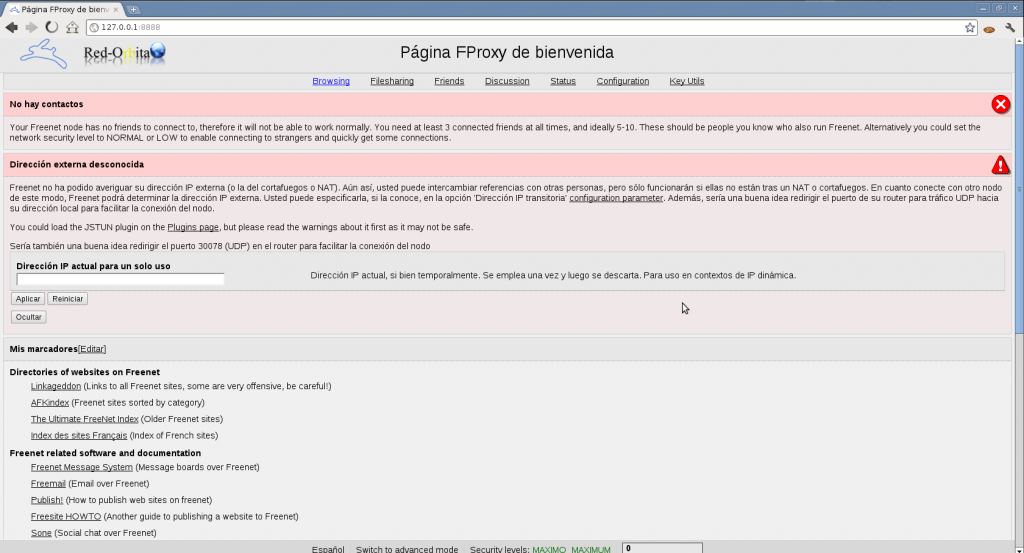Click the MAXIMO security level link
The width and height of the screenshot is (1024, 553).
pos(549,549)
